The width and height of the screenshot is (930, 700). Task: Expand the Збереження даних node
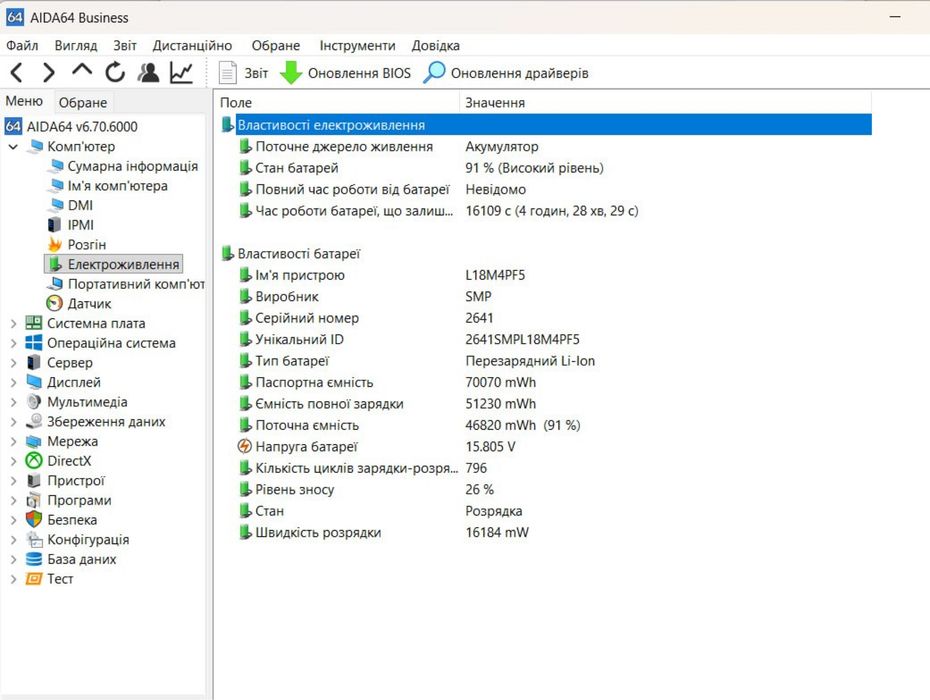(13, 422)
